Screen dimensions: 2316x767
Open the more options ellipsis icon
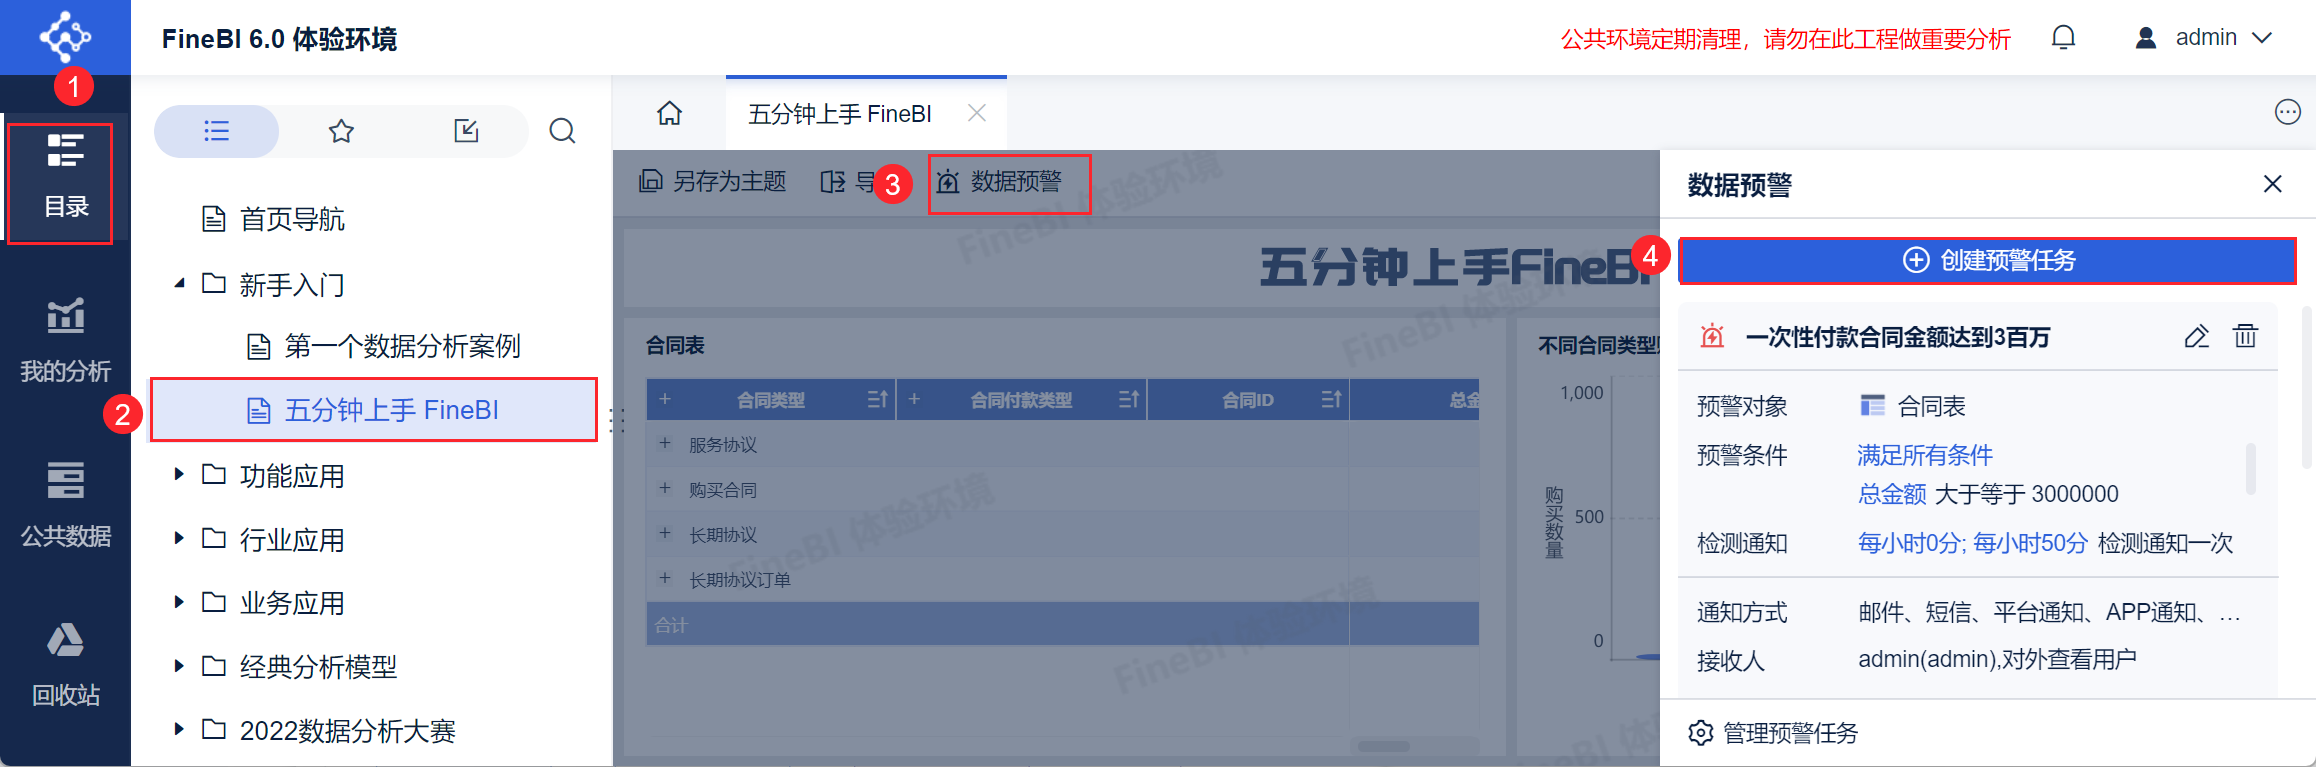(x=2287, y=112)
